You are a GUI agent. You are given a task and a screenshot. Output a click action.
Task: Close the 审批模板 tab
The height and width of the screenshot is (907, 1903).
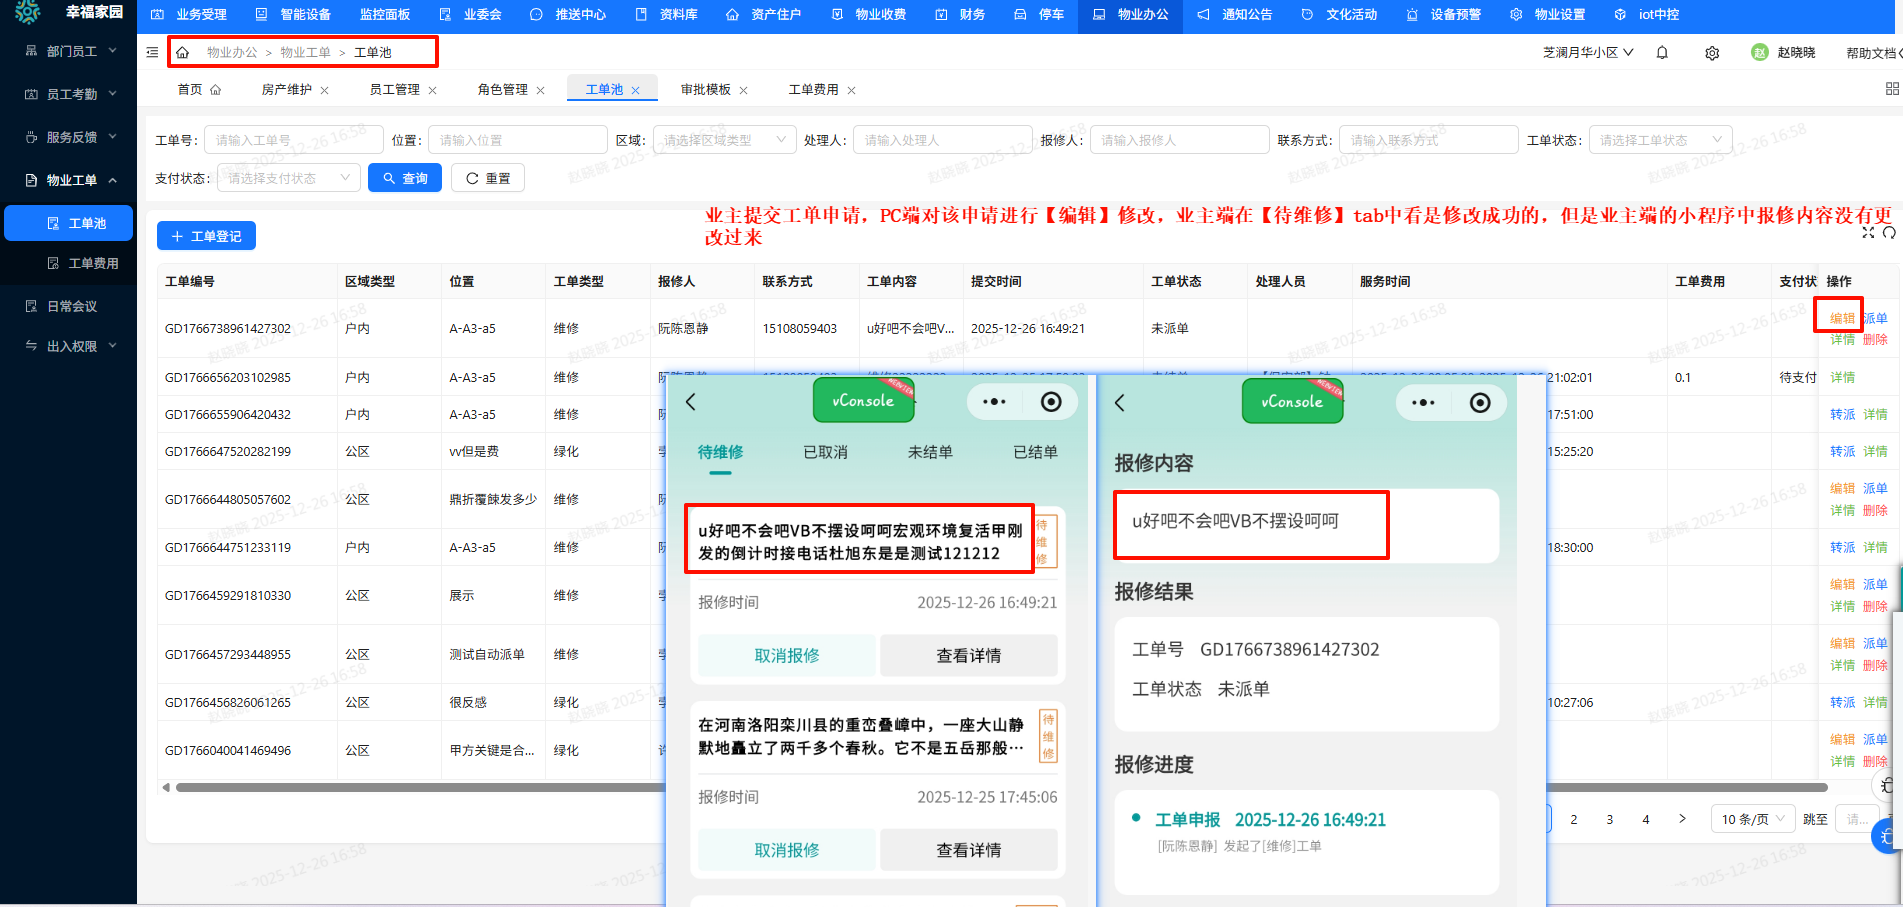[x=744, y=90]
